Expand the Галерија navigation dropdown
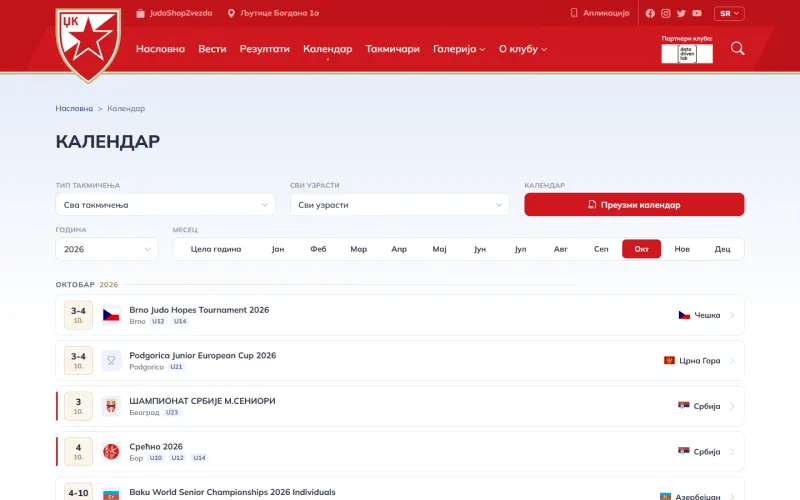Screen dimensions: 800x500 click(x=459, y=49)
